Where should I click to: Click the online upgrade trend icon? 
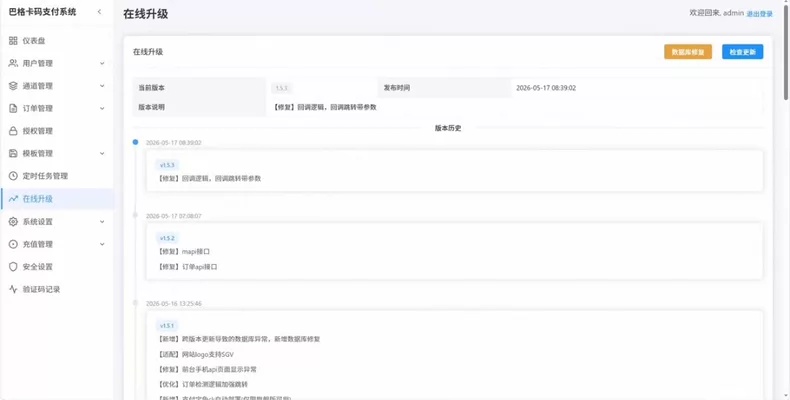tap(13, 199)
